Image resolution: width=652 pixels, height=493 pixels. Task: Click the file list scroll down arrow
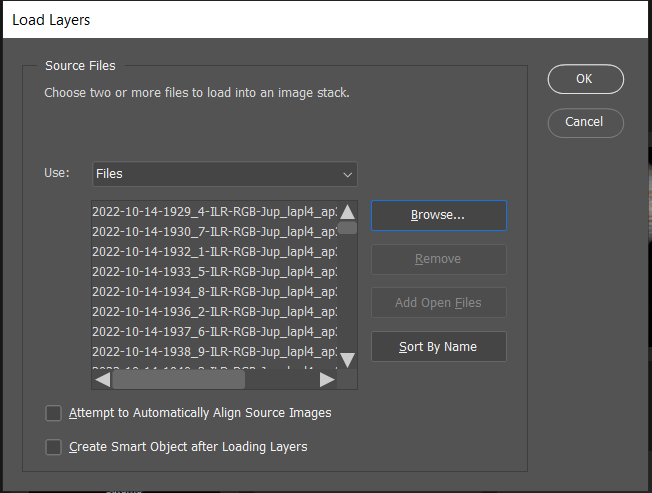click(x=347, y=360)
